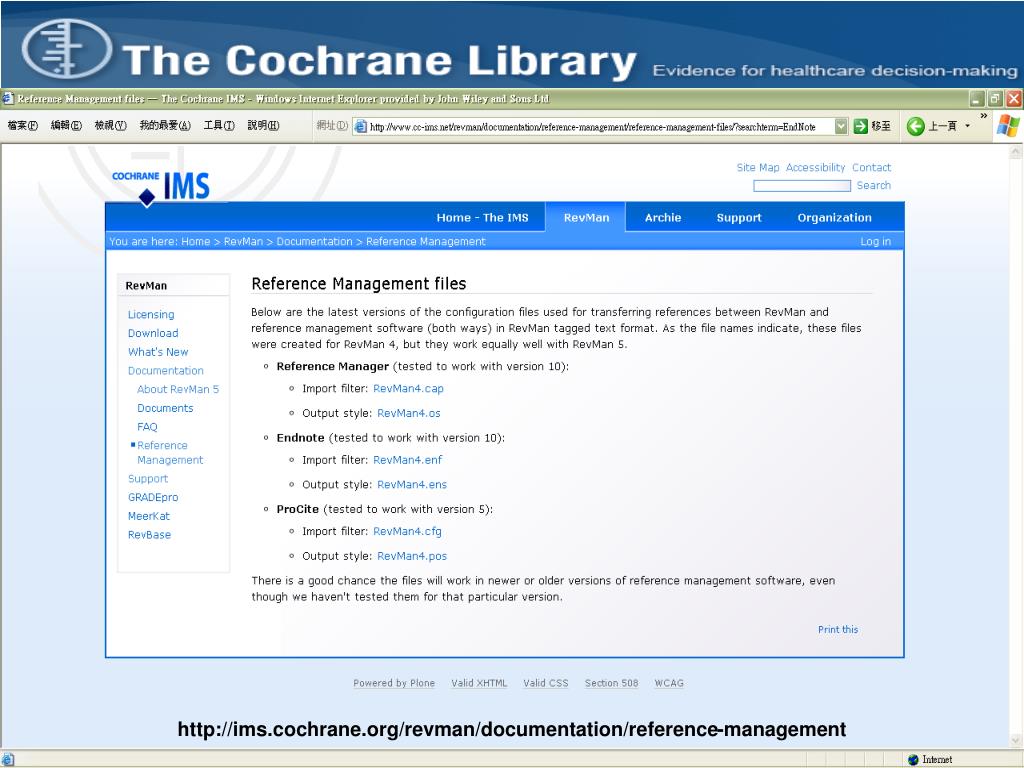Switch to the Archie tab
Screen dimensions: 1024x768
(x=662, y=216)
